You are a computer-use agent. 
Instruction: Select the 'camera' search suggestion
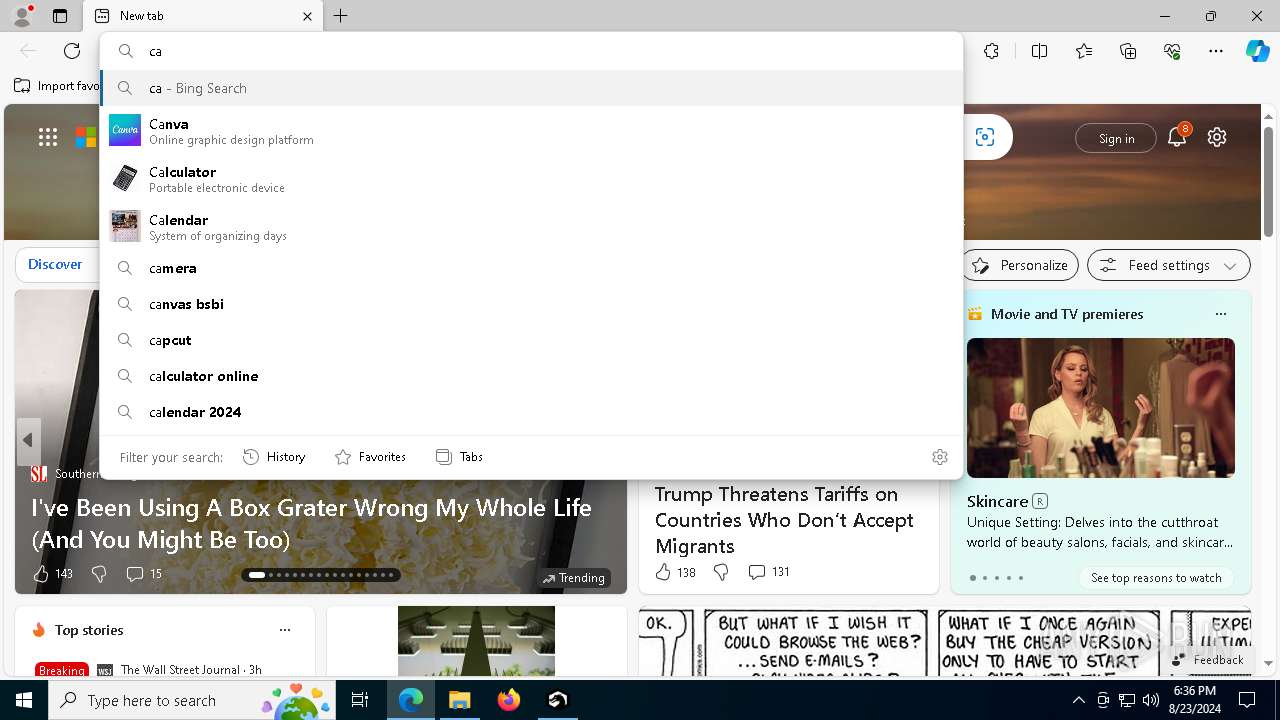point(532,268)
